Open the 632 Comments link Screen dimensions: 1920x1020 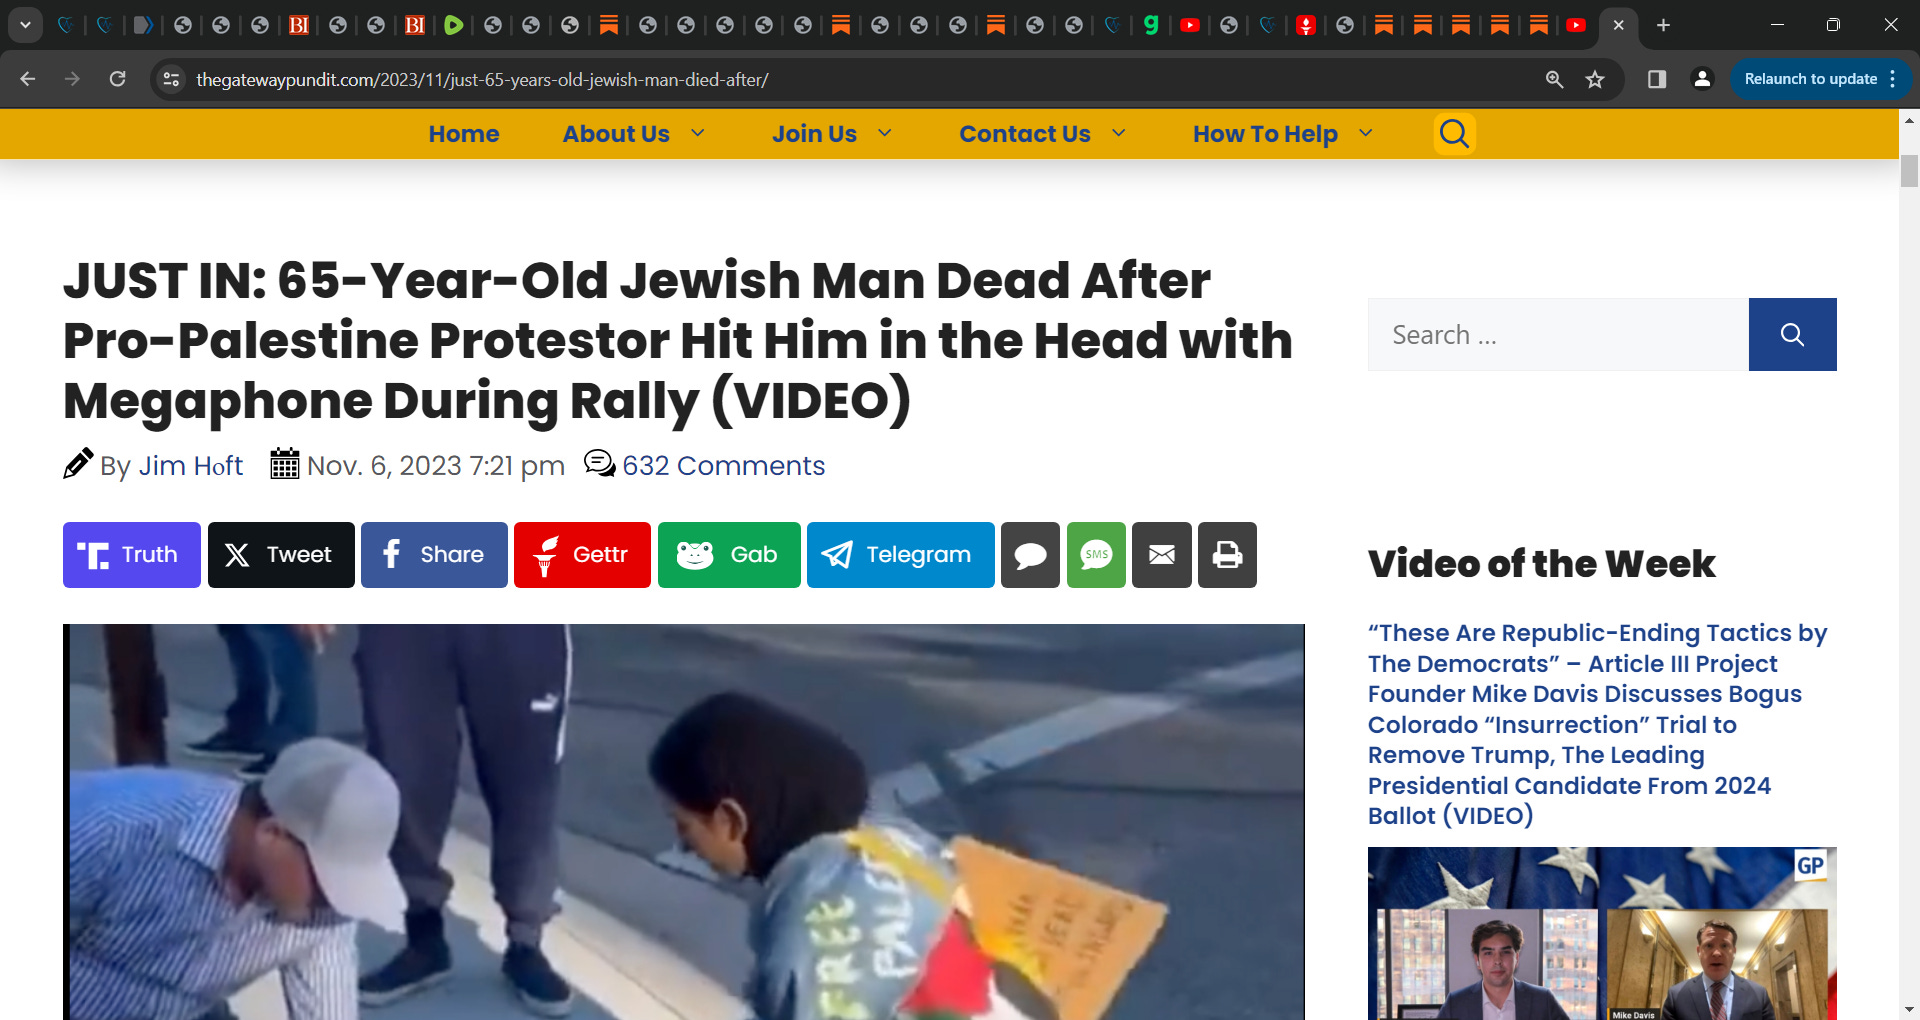pos(723,466)
